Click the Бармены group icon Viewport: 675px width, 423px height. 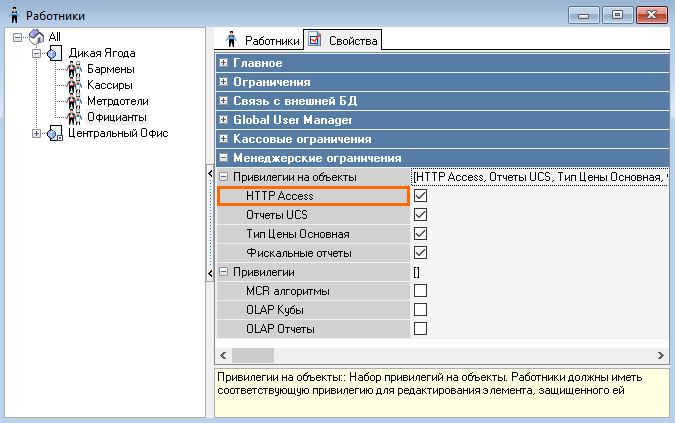[73, 70]
